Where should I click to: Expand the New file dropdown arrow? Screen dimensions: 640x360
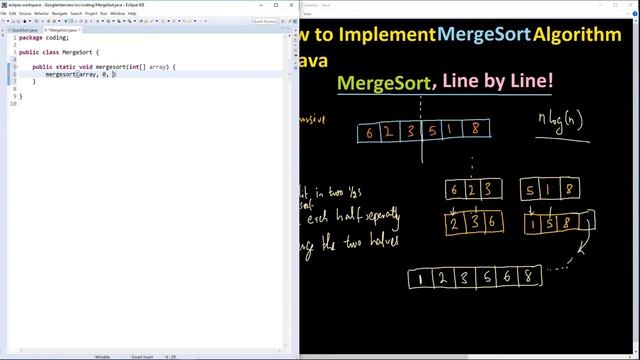tap(7, 21)
